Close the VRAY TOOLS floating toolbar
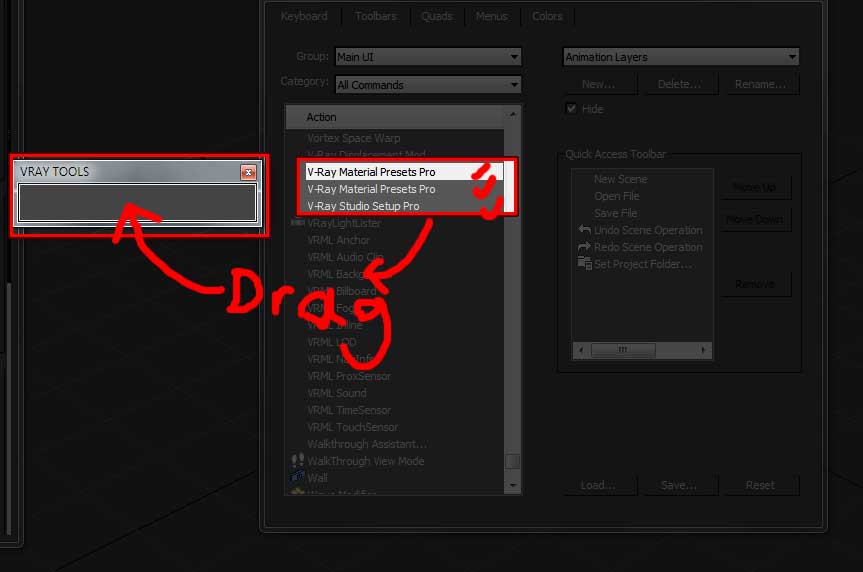Screen dimensions: 863x572 (248, 172)
